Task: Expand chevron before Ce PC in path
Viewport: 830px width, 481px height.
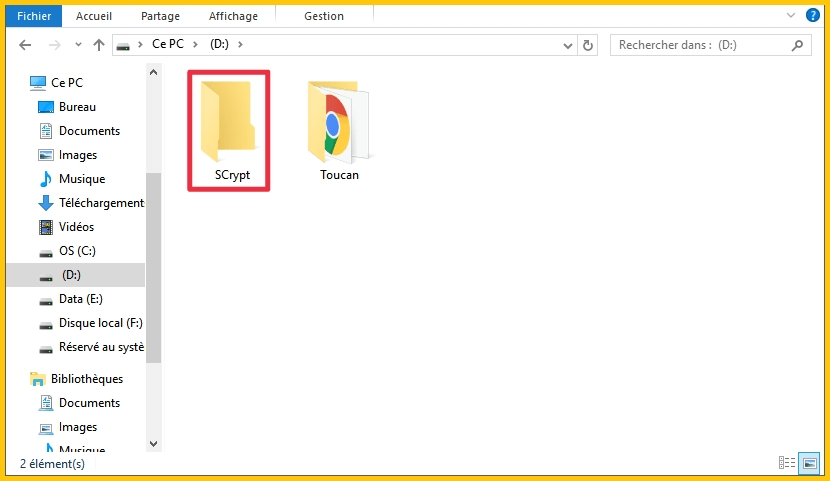Action: point(140,44)
